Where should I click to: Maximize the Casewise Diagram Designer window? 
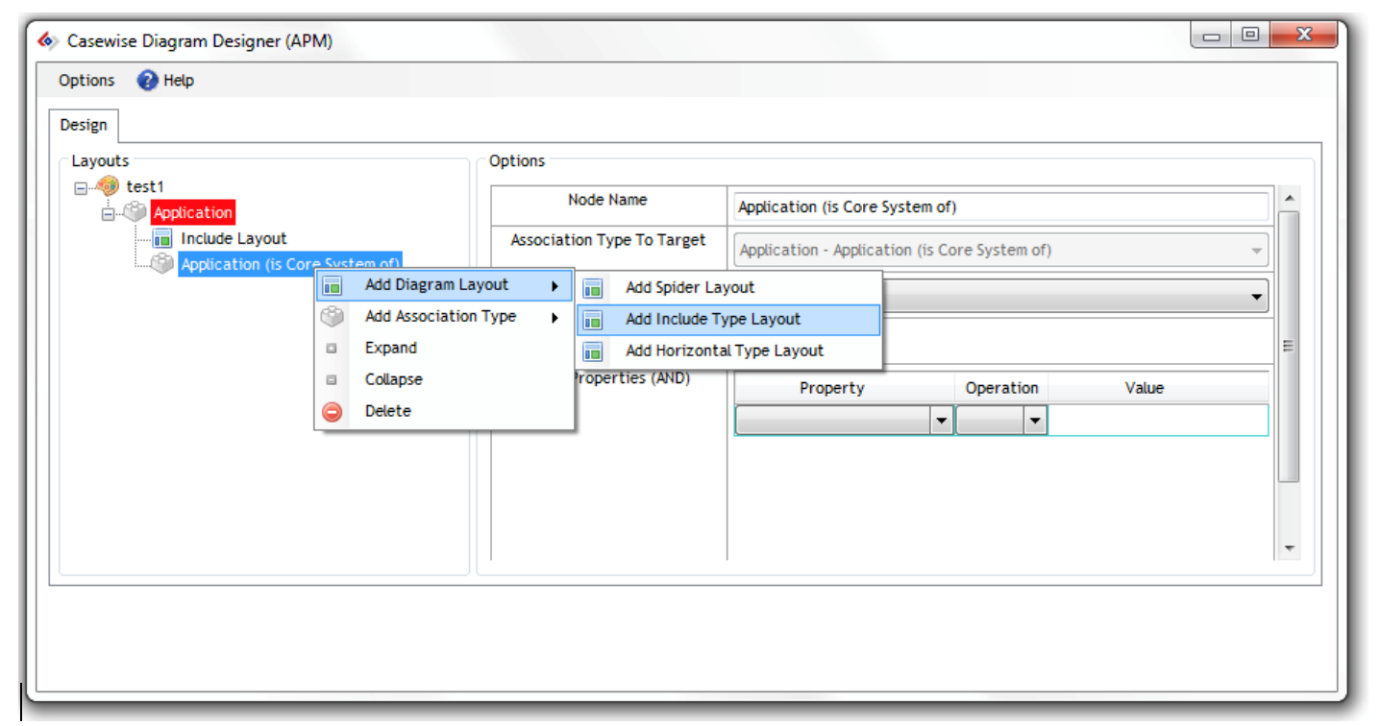(x=1249, y=37)
